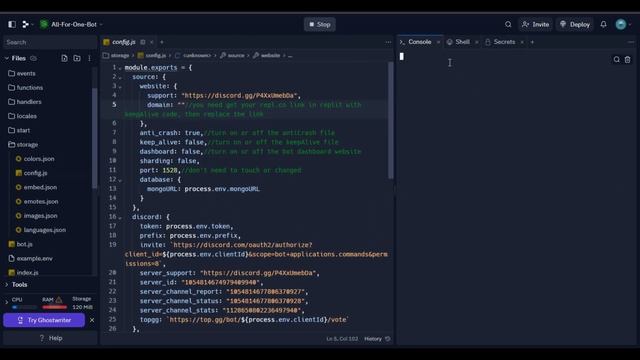Click the RAM warning triangle icon
The height and width of the screenshot is (360, 640).
click(59, 300)
